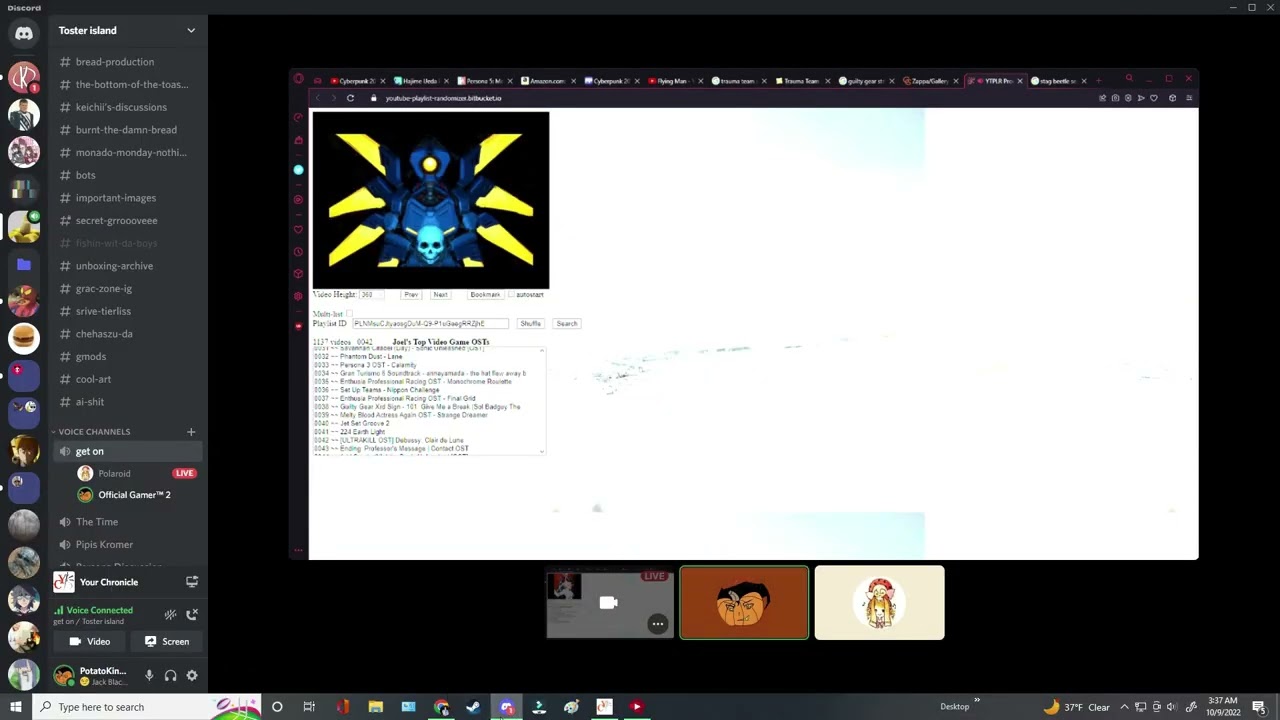Reload page in streamed browser
Image resolution: width=1280 pixels, height=720 pixels.
coord(350,98)
